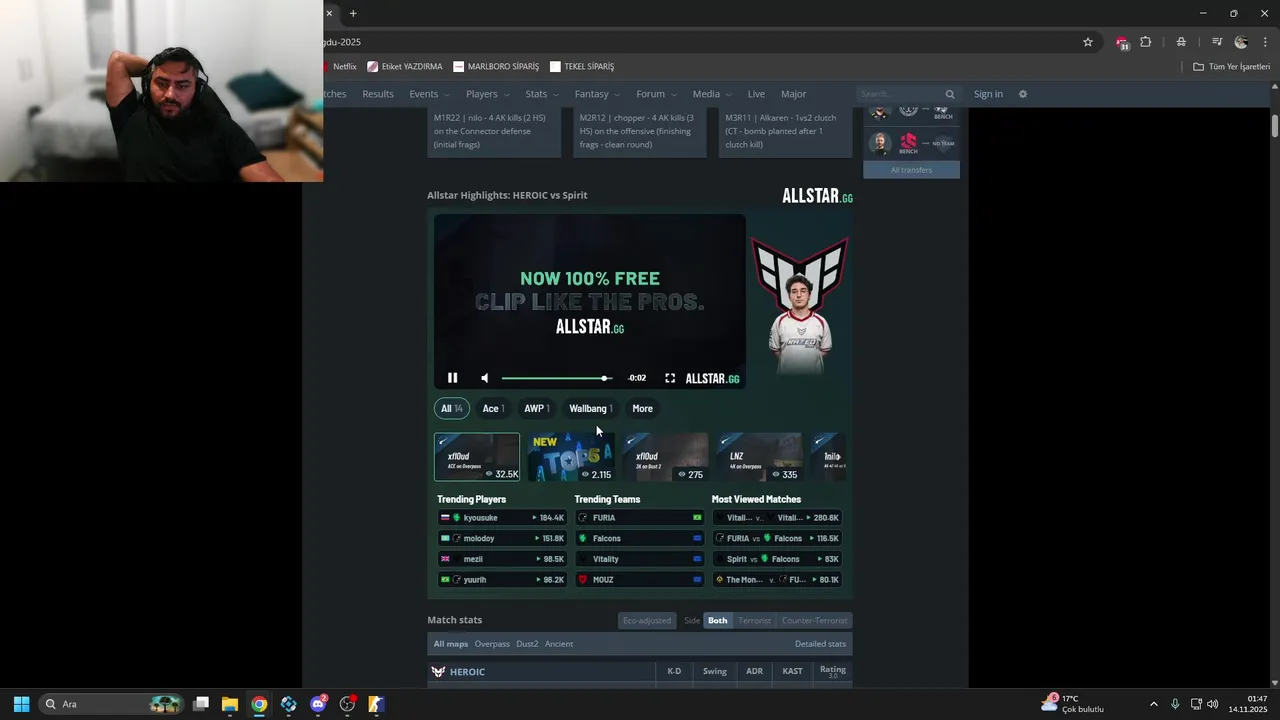Select the All 14 clips filter
Image resolution: width=1280 pixels, height=720 pixels.
click(x=452, y=408)
